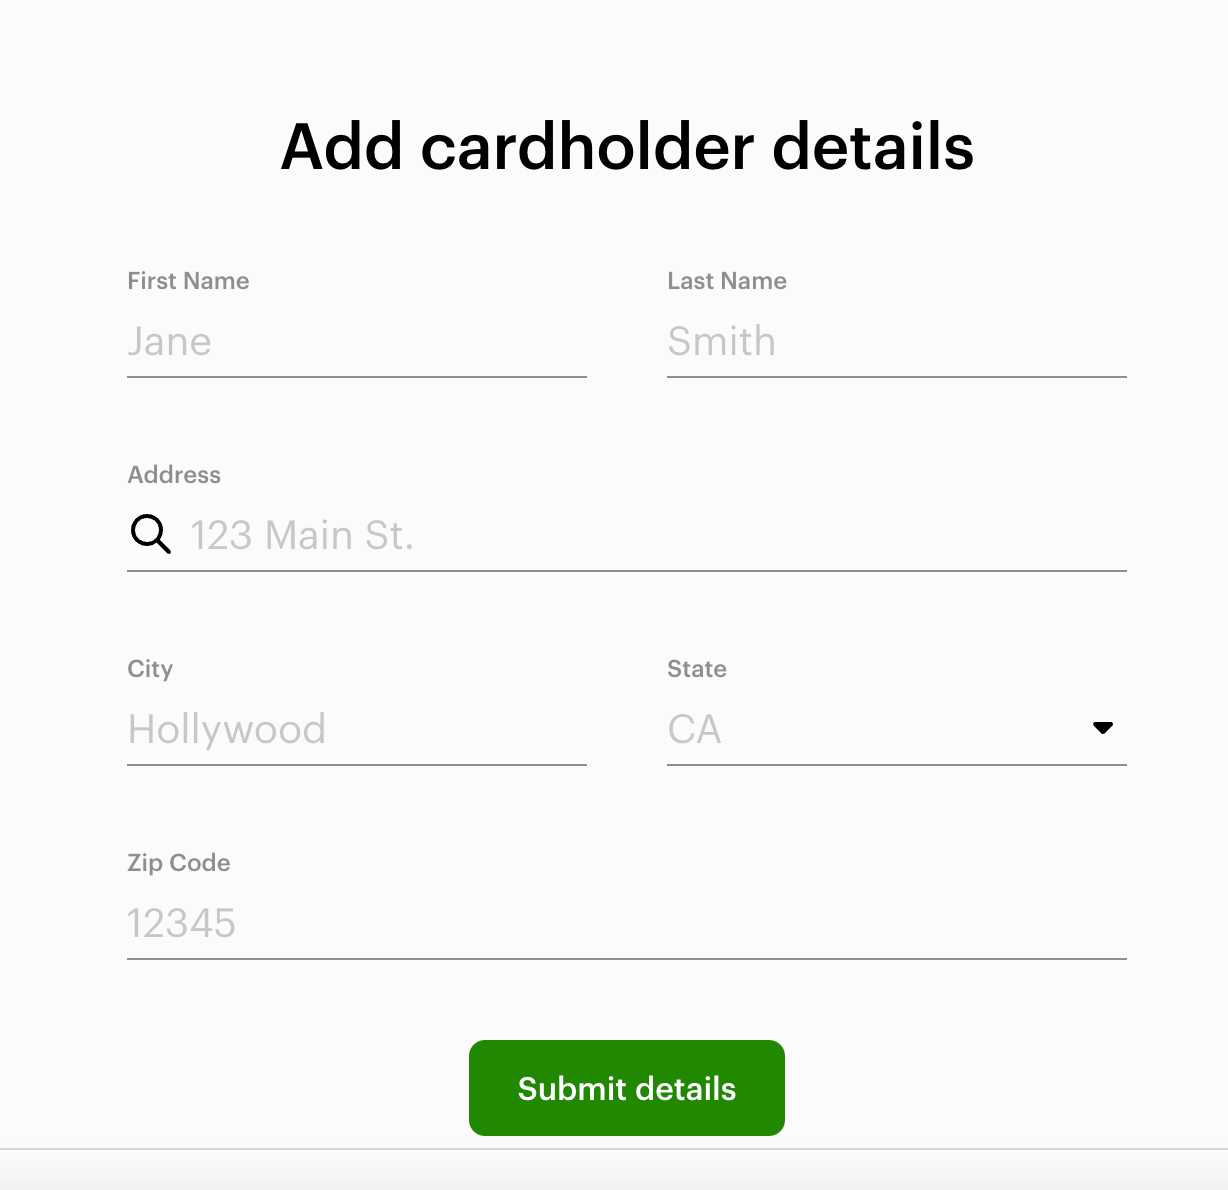Screen dimensions: 1228x1190
Task: Click the First Name label
Action: (x=188, y=281)
